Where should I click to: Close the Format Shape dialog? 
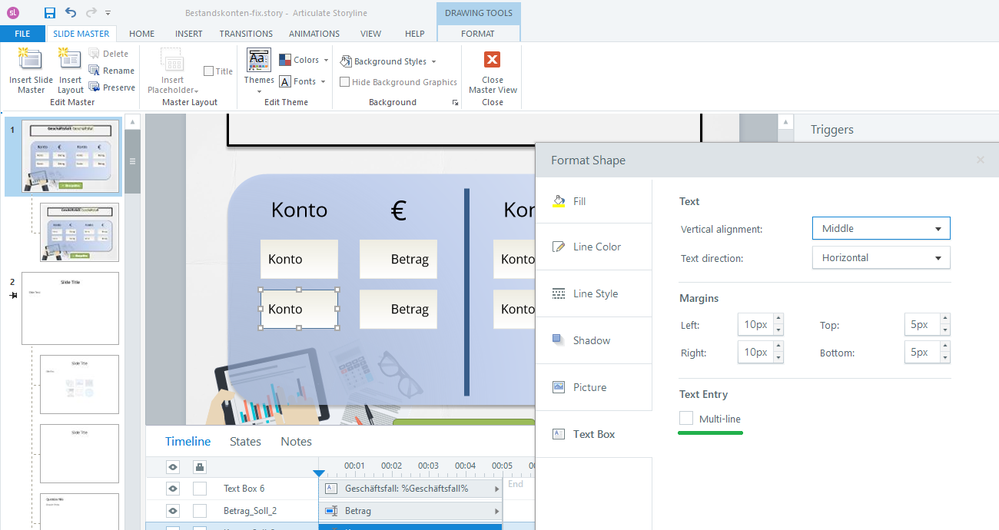tap(981, 160)
